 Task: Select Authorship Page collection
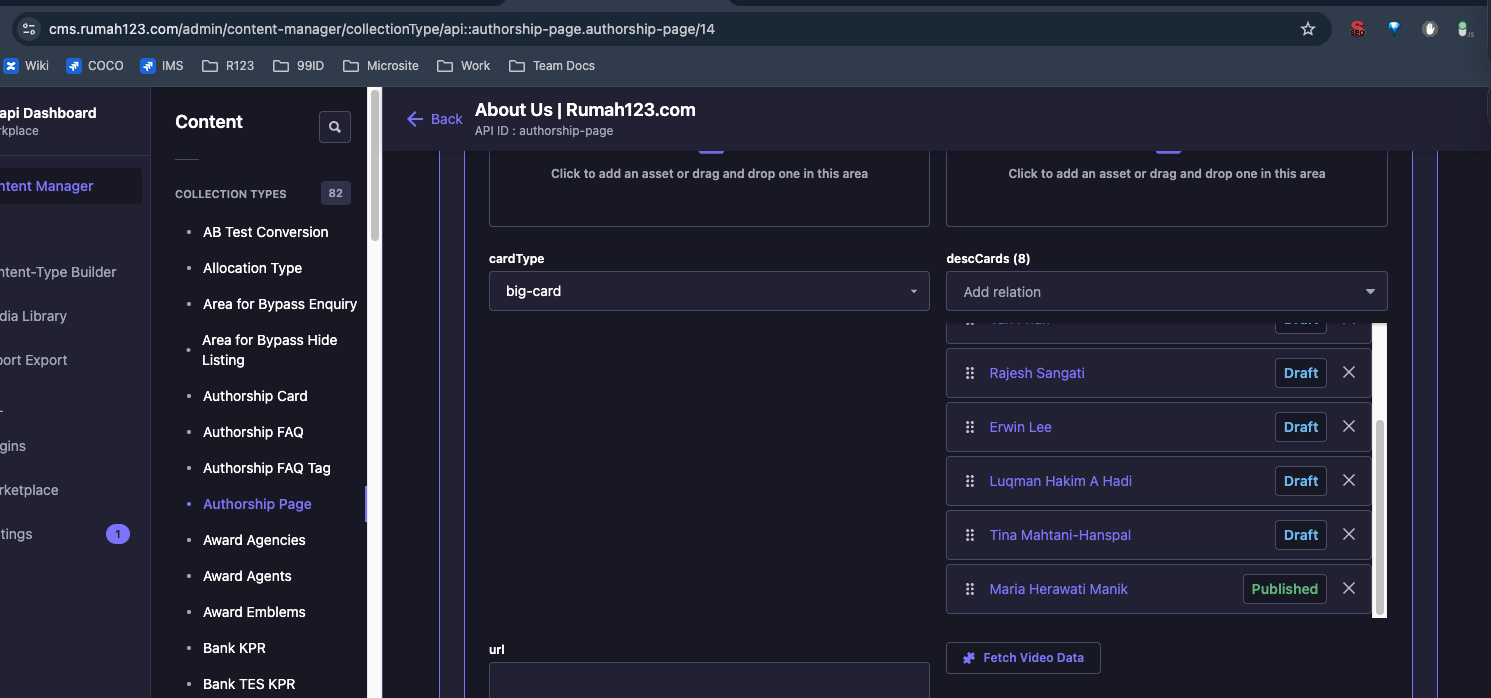(257, 504)
